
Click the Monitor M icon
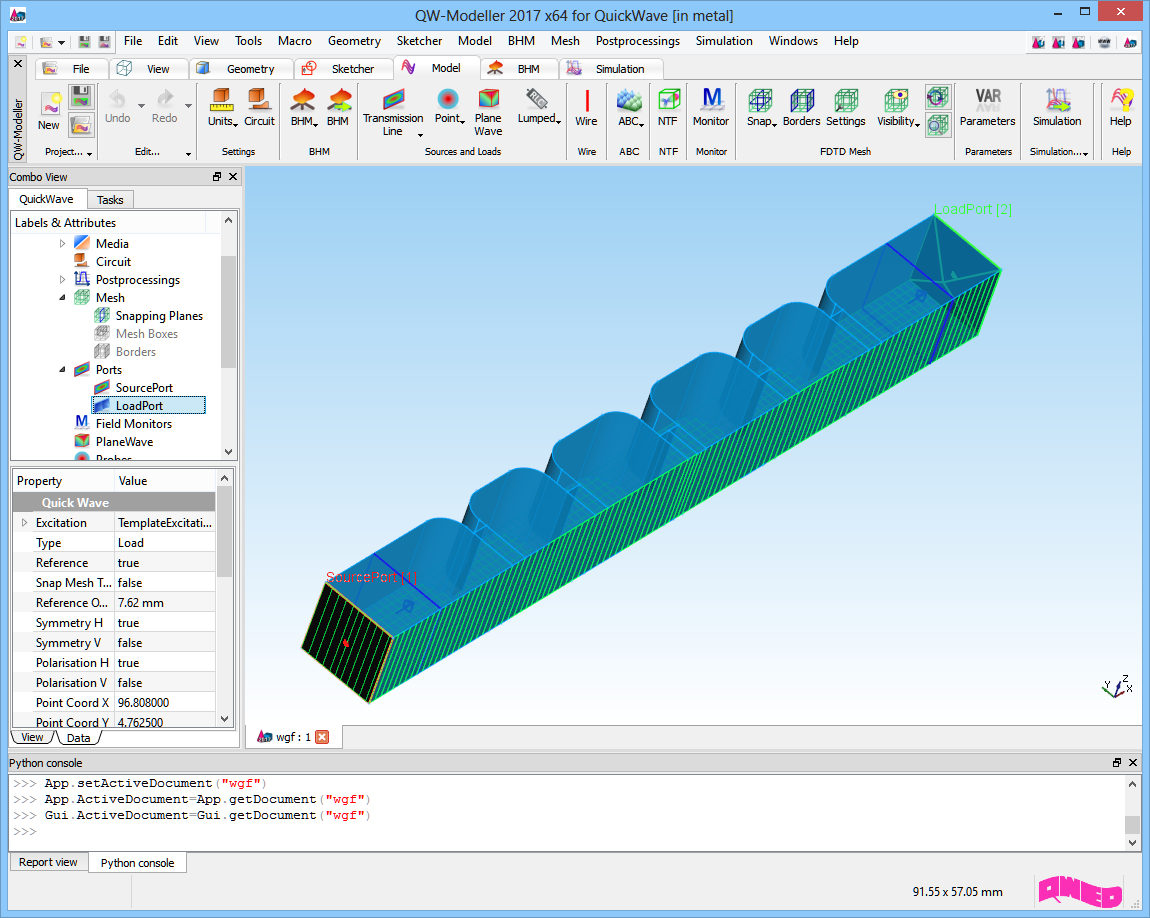pos(711,99)
